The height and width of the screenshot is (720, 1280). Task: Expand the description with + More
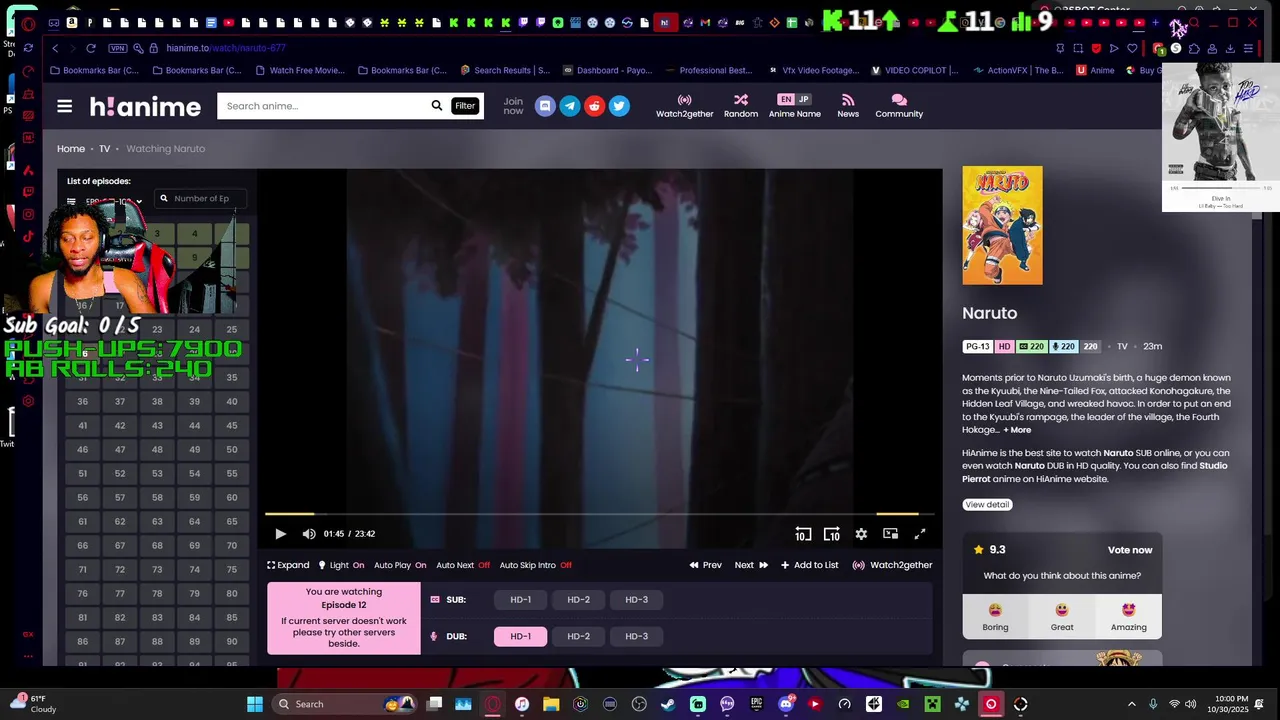[x=1017, y=430]
